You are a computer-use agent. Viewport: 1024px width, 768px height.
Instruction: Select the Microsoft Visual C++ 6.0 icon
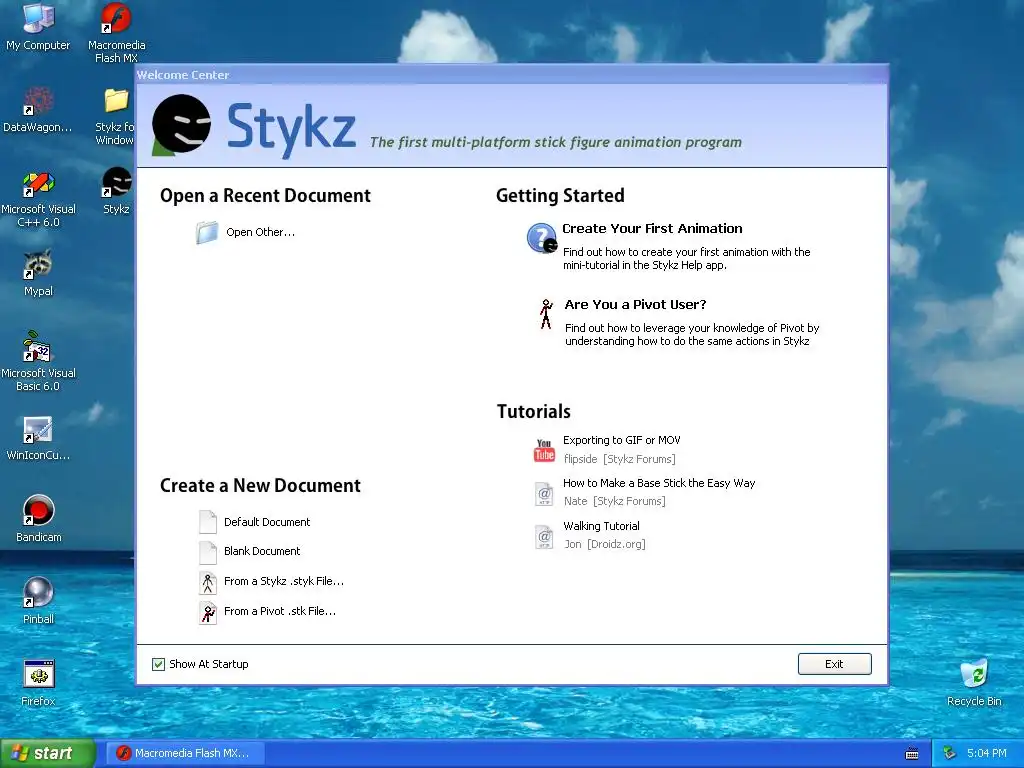click(x=38, y=184)
